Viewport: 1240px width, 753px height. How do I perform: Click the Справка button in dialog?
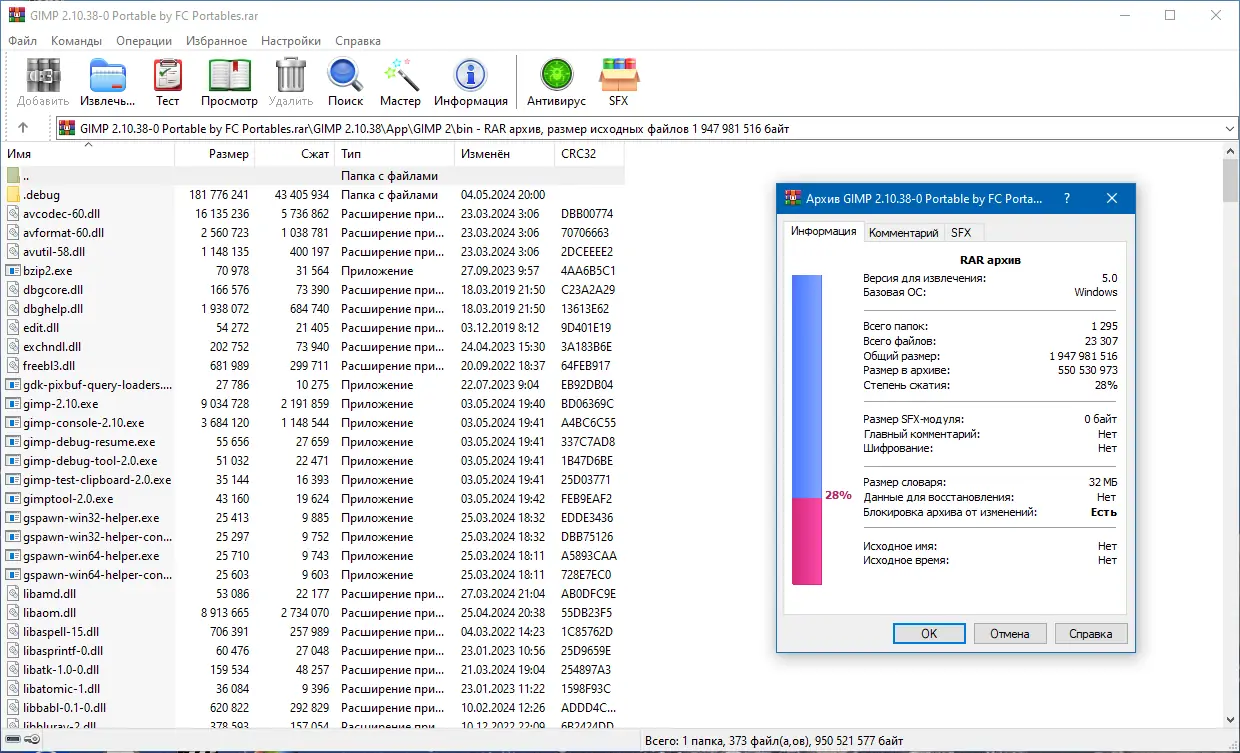[x=1091, y=634]
